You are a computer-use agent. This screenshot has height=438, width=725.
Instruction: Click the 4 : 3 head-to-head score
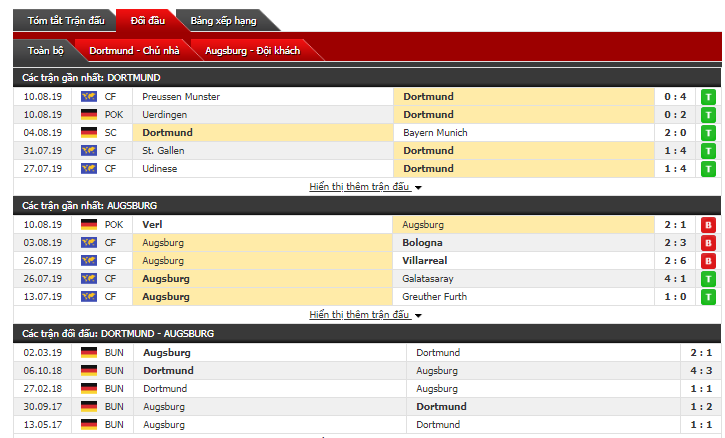pyautogui.click(x=701, y=371)
